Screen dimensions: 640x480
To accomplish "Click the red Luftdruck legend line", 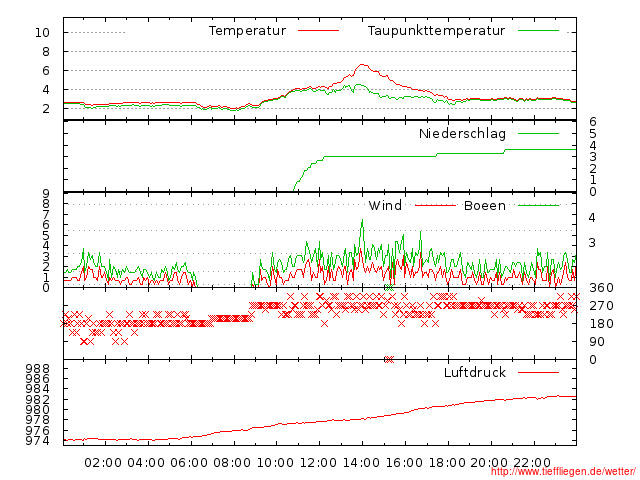I will point(538,372).
